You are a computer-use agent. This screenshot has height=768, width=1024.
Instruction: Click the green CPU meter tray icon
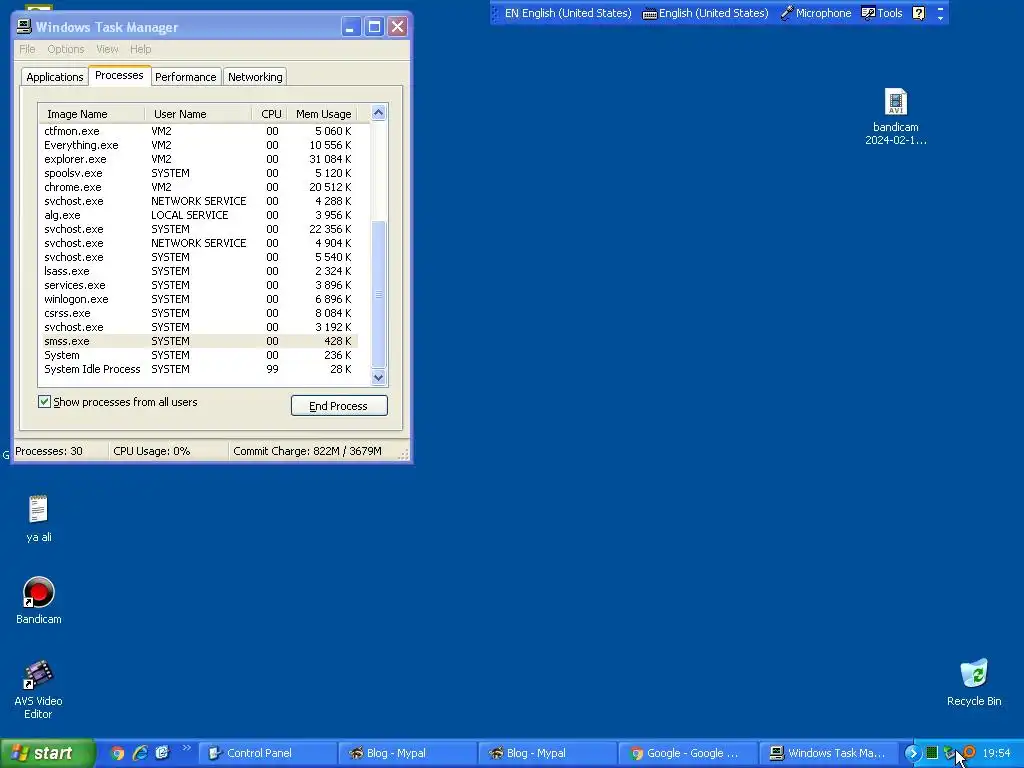(x=932, y=753)
